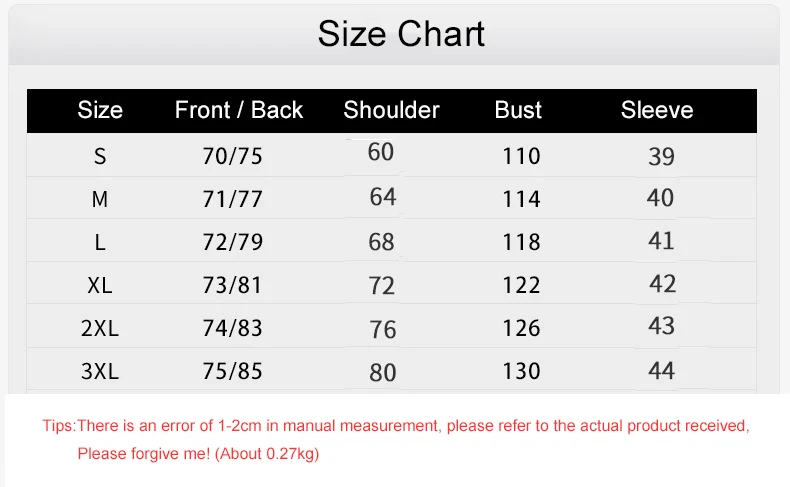Viewport: 790px width, 487px height.
Task: Click the Sleeve column header
Action: click(x=657, y=110)
